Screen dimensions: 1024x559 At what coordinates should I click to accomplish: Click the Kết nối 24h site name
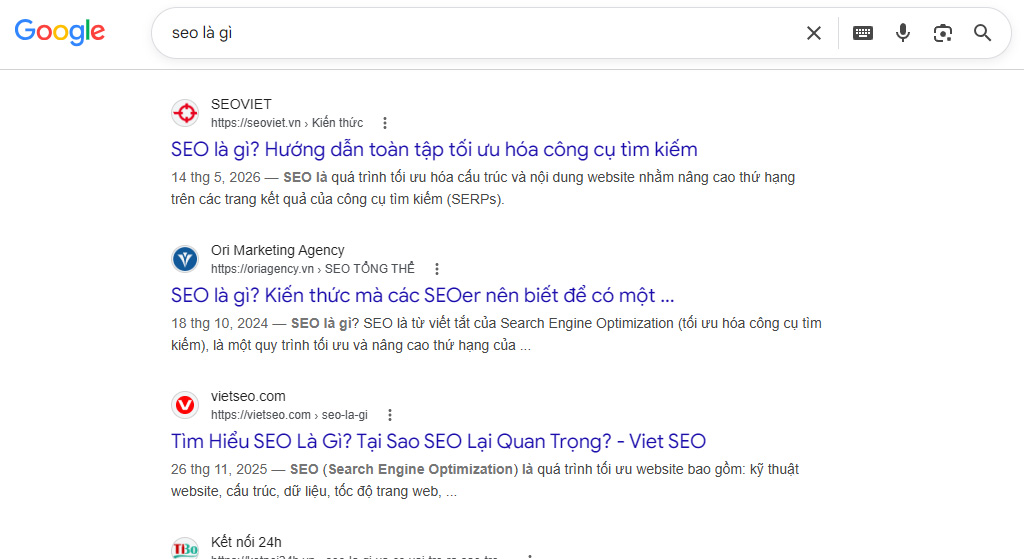coord(246,542)
